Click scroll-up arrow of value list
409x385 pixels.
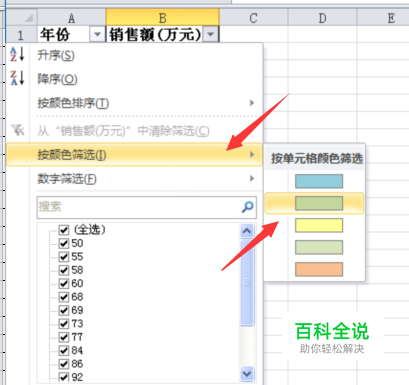247,231
